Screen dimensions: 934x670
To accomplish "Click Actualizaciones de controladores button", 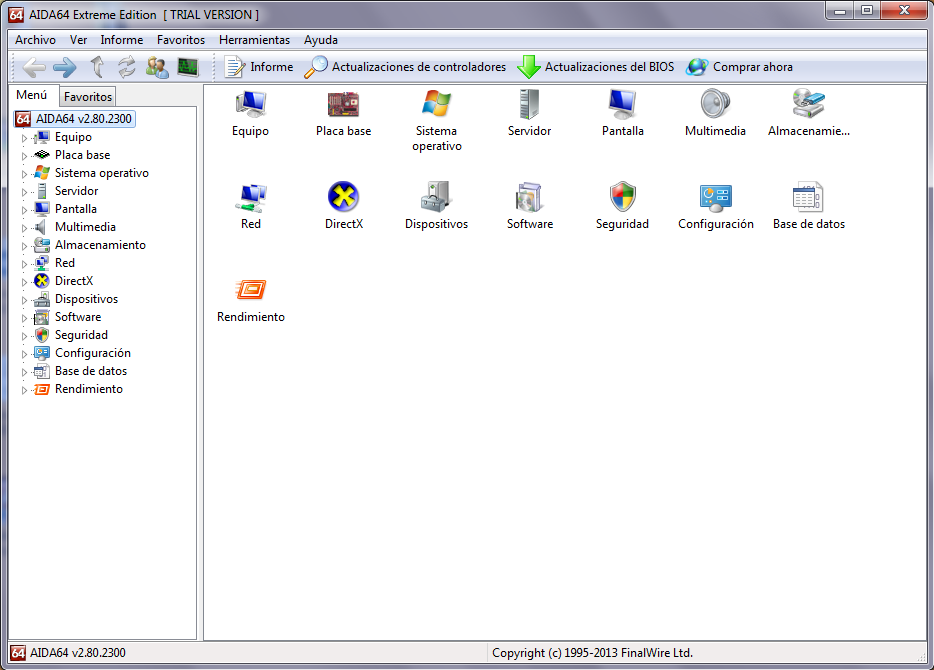I will point(405,67).
